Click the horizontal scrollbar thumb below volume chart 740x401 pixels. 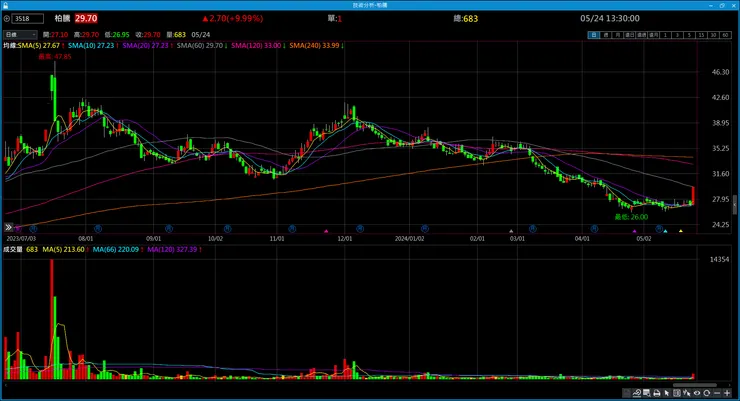[695, 385]
